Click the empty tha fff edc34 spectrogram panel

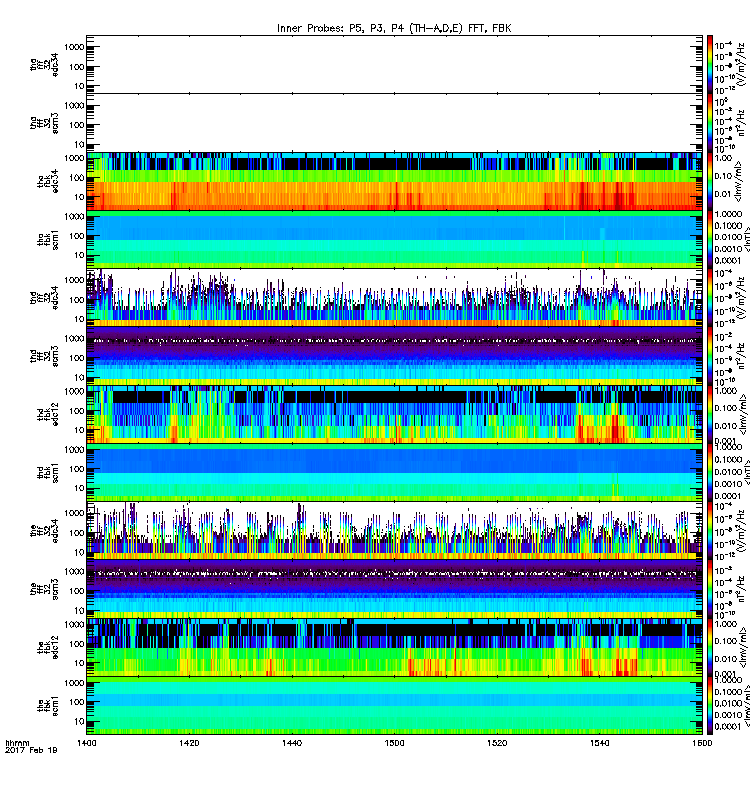(x=394, y=64)
